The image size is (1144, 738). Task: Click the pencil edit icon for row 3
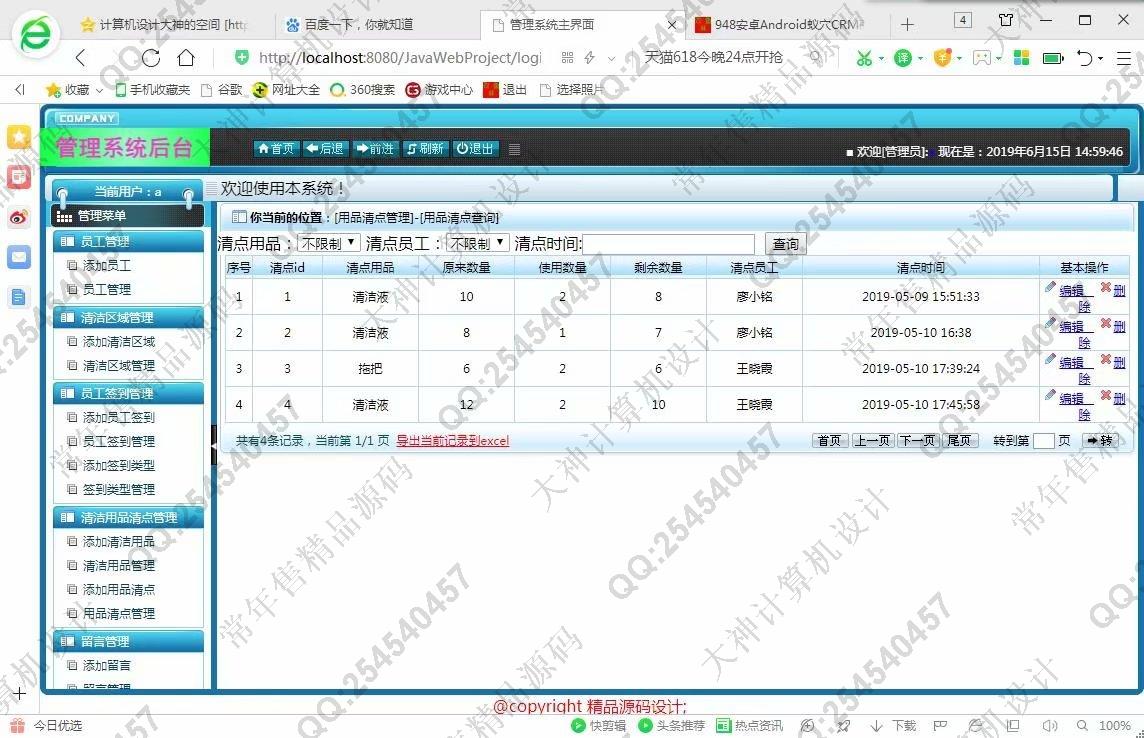[x=1050, y=359]
